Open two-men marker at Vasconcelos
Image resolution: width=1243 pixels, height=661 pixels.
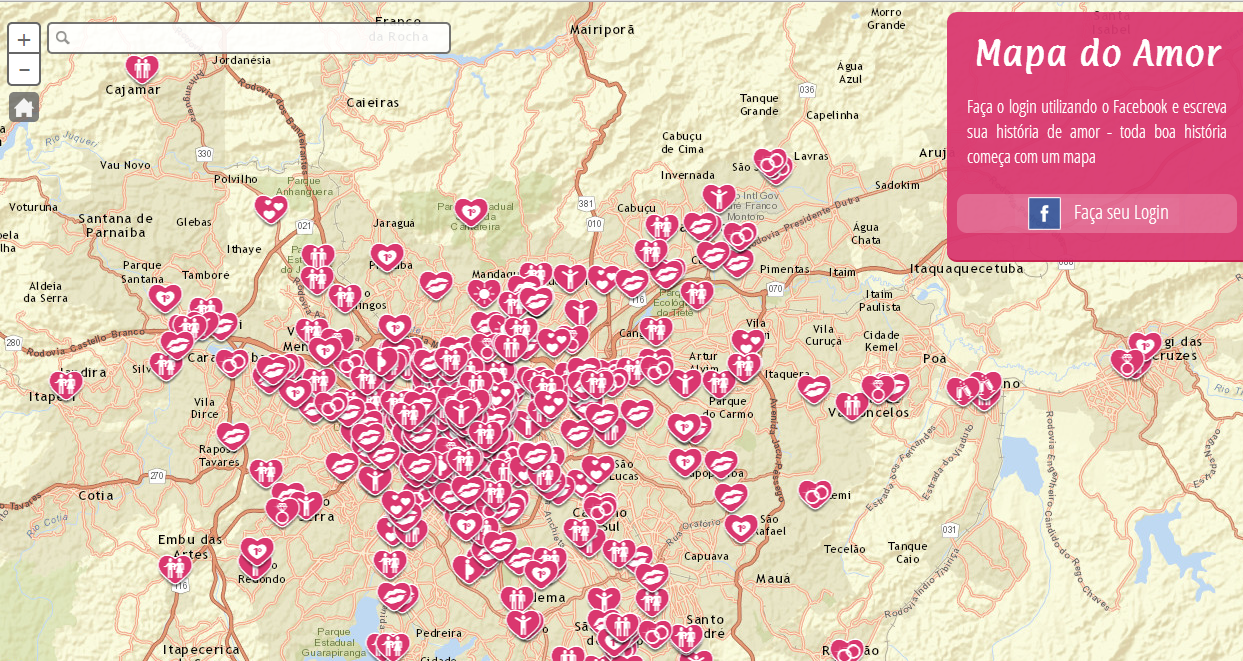[x=851, y=406]
